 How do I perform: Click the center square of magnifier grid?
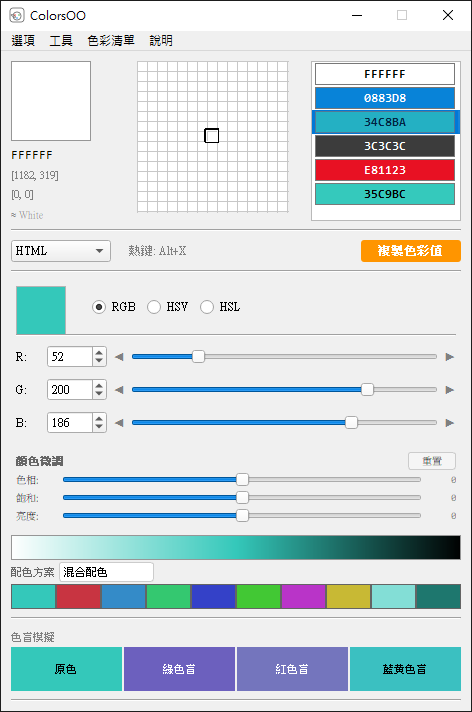[x=212, y=135]
